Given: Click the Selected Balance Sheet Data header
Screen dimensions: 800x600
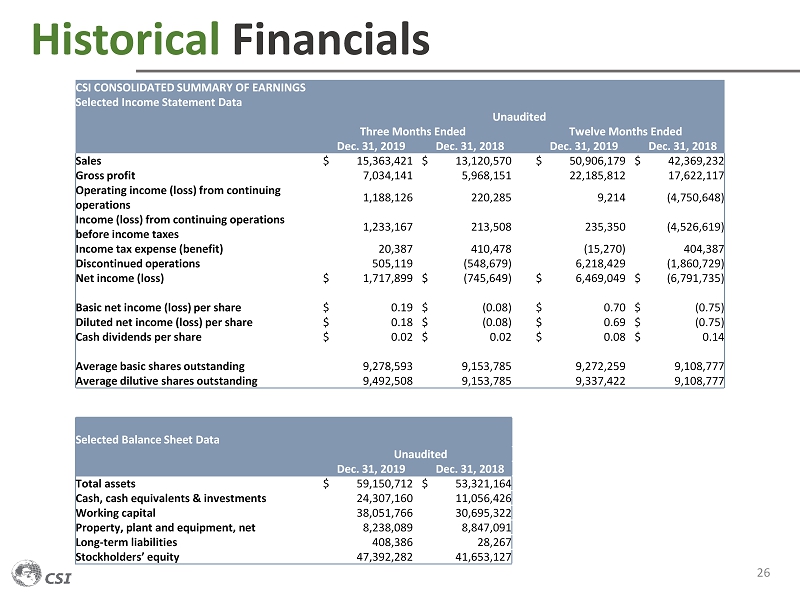Looking at the screenshot, I should [147, 439].
